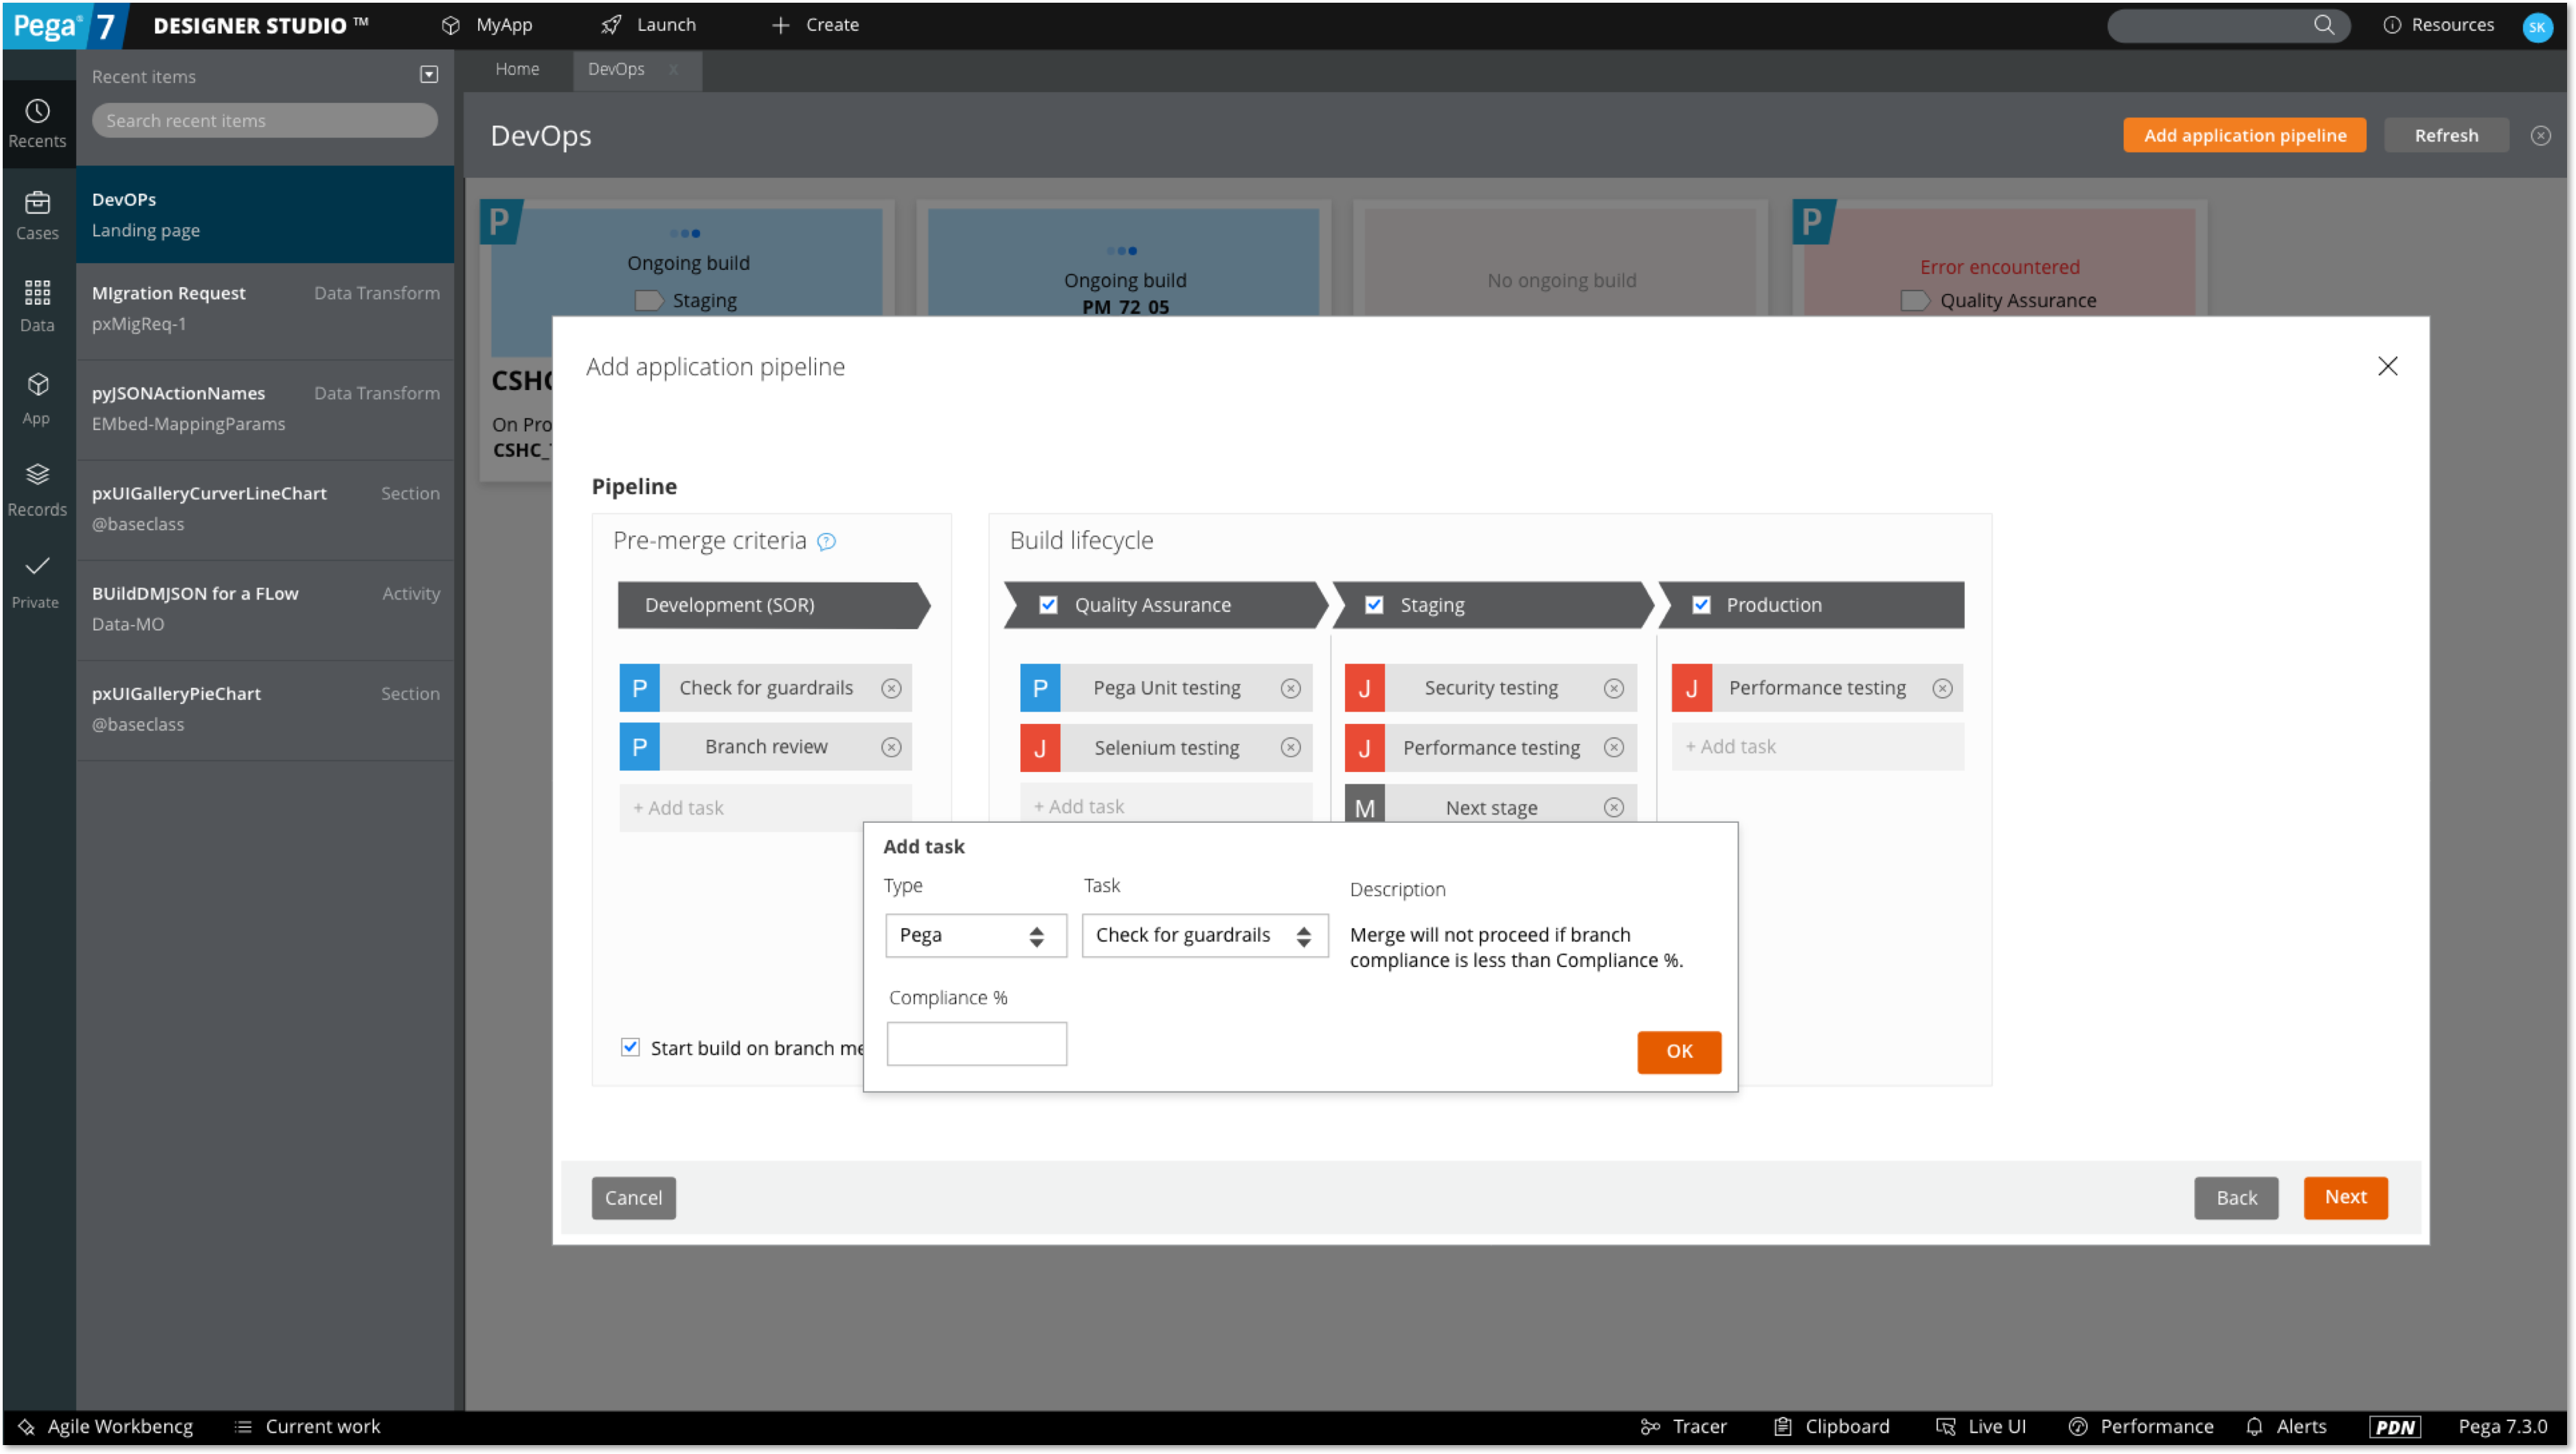The height and width of the screenshot is (1454, 2576).
Task: Click the Add application pipeline button
Action: tap(2245, 135)
